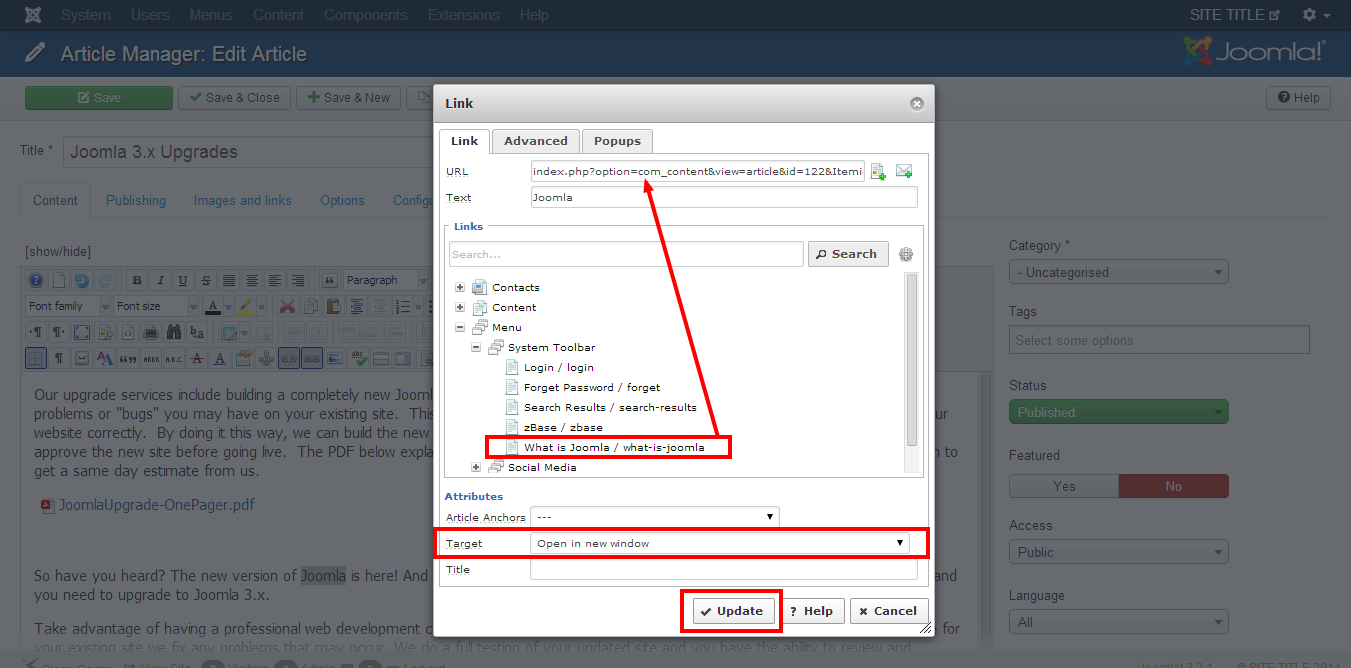The height and width of the screenshot is (668, 1351).
Task: Open the Font size dropdown in the editor
Action: click(156, 306)
